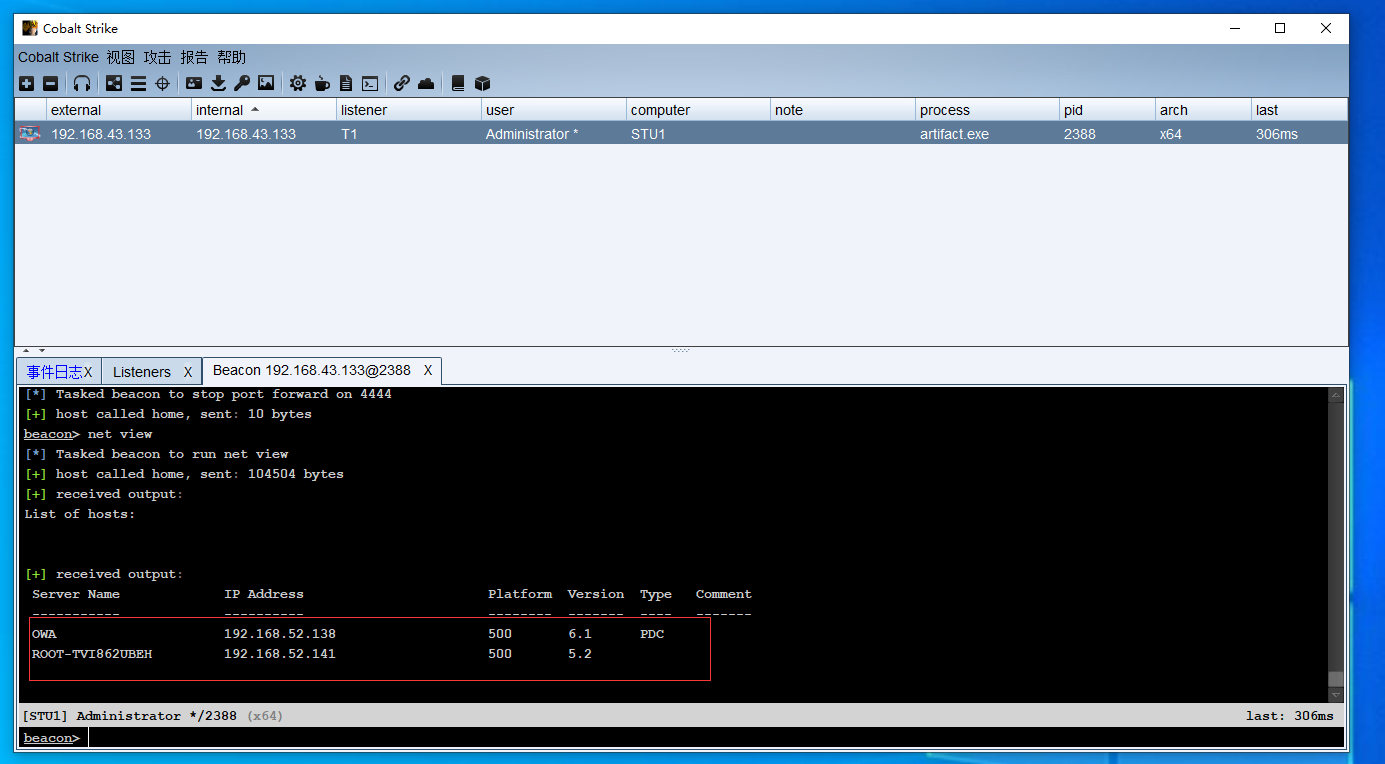Image resolution: width=1385 pixels, height=764 pixels.
Task: Sort sessions by the external column header
Action: (118, 110)
